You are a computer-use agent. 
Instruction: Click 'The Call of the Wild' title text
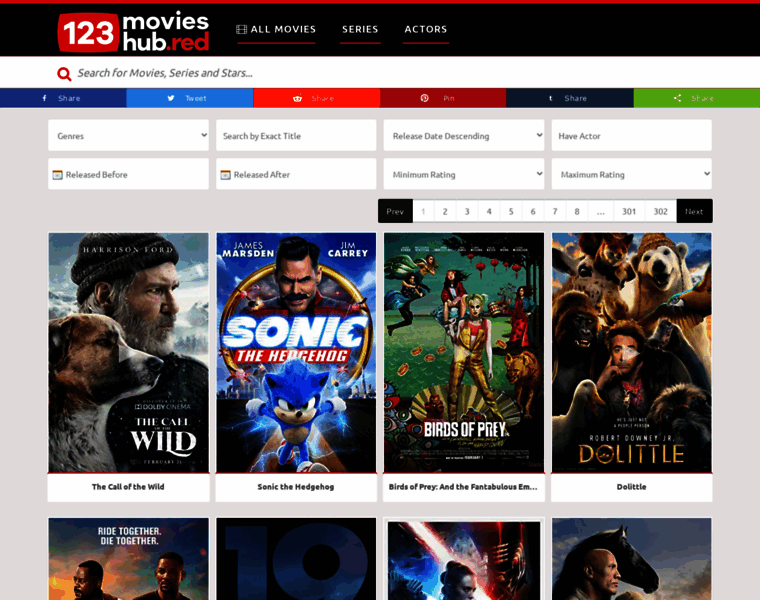[128, 487]
